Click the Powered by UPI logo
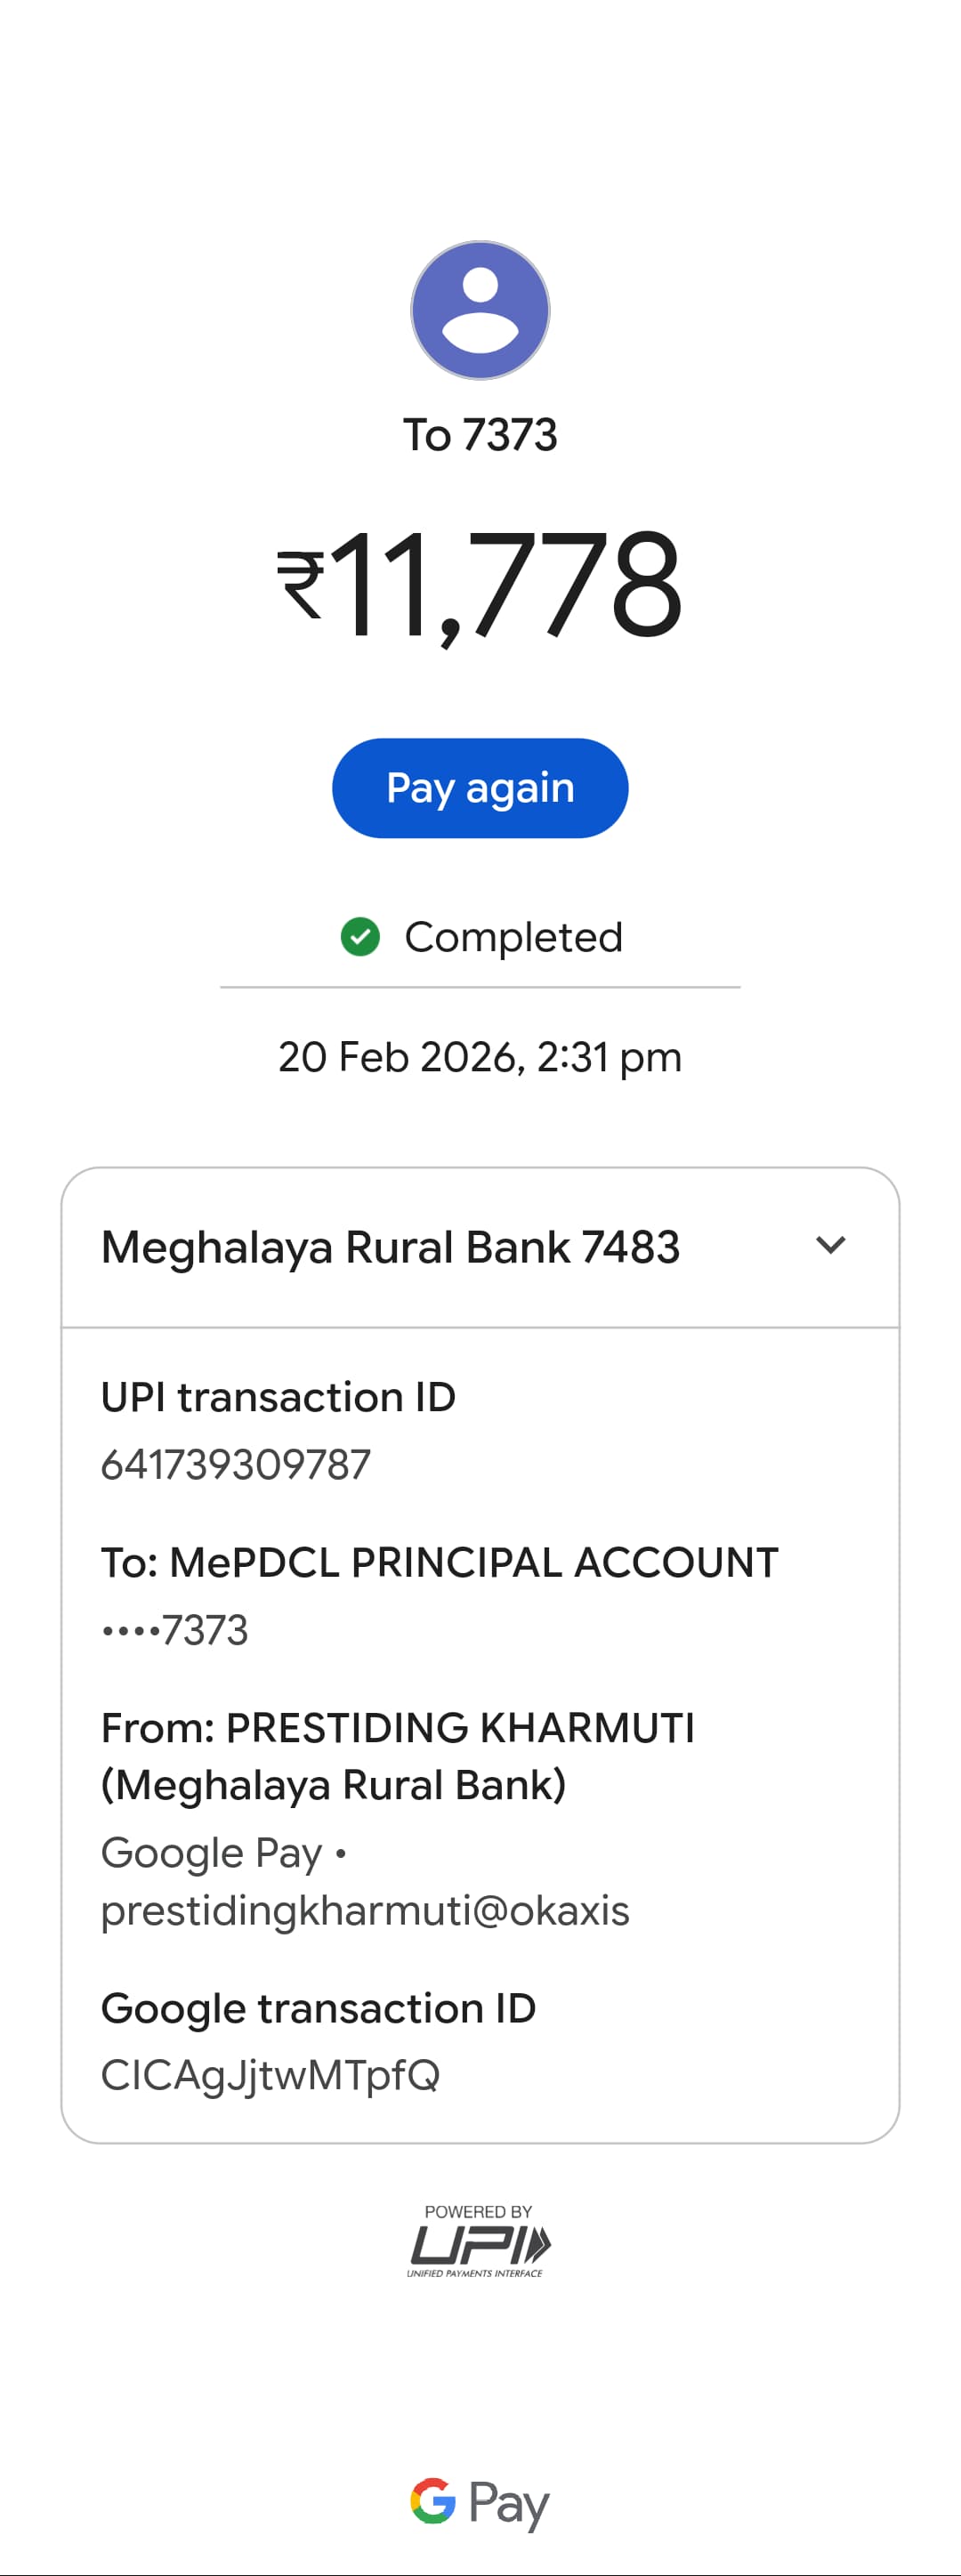The height and width of the screenshot is (2576, 961). (479, 2241)
